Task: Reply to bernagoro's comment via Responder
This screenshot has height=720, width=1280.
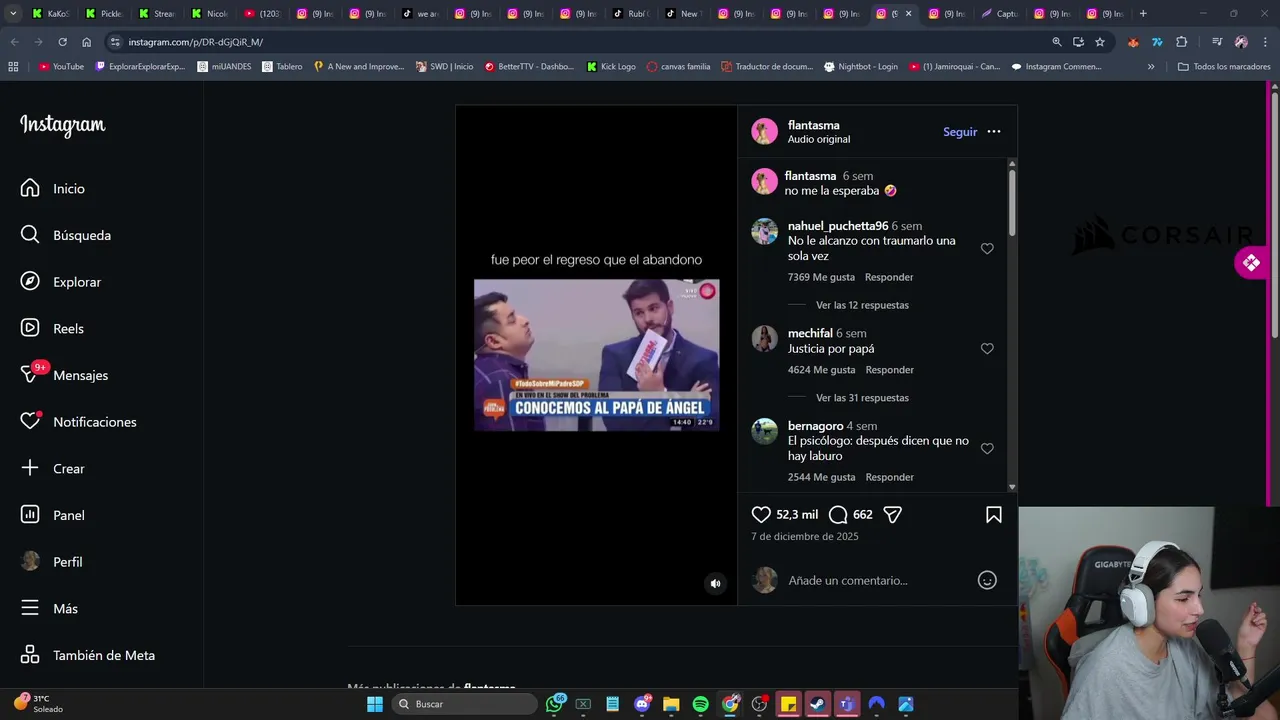Action: [x=889, y=477]
